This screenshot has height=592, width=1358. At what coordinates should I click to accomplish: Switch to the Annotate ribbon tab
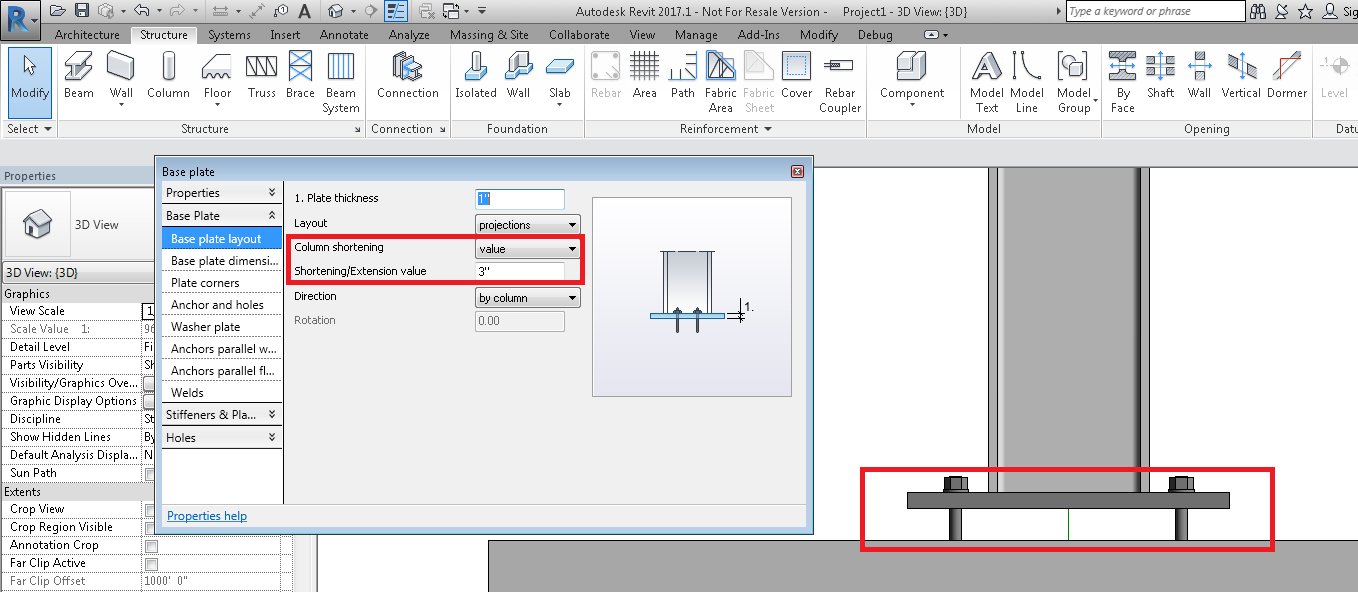click(344, 33)
